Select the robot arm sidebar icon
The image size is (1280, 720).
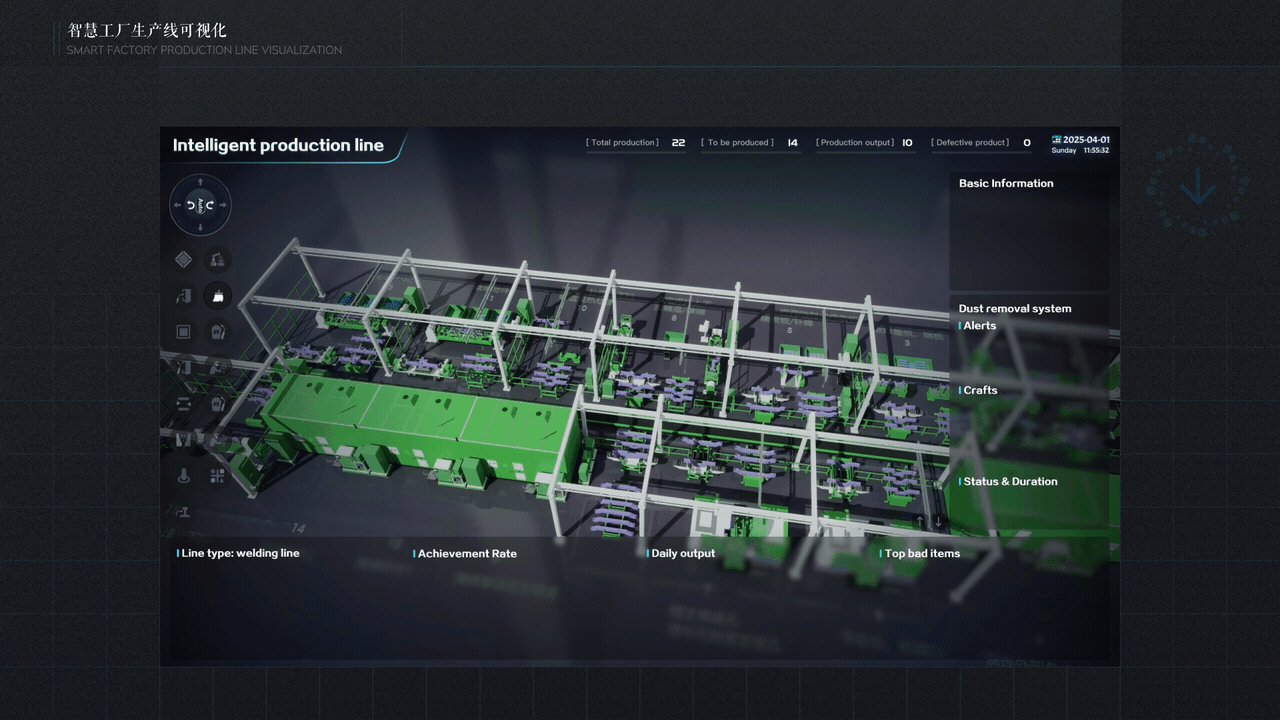[x=218, y=260]
